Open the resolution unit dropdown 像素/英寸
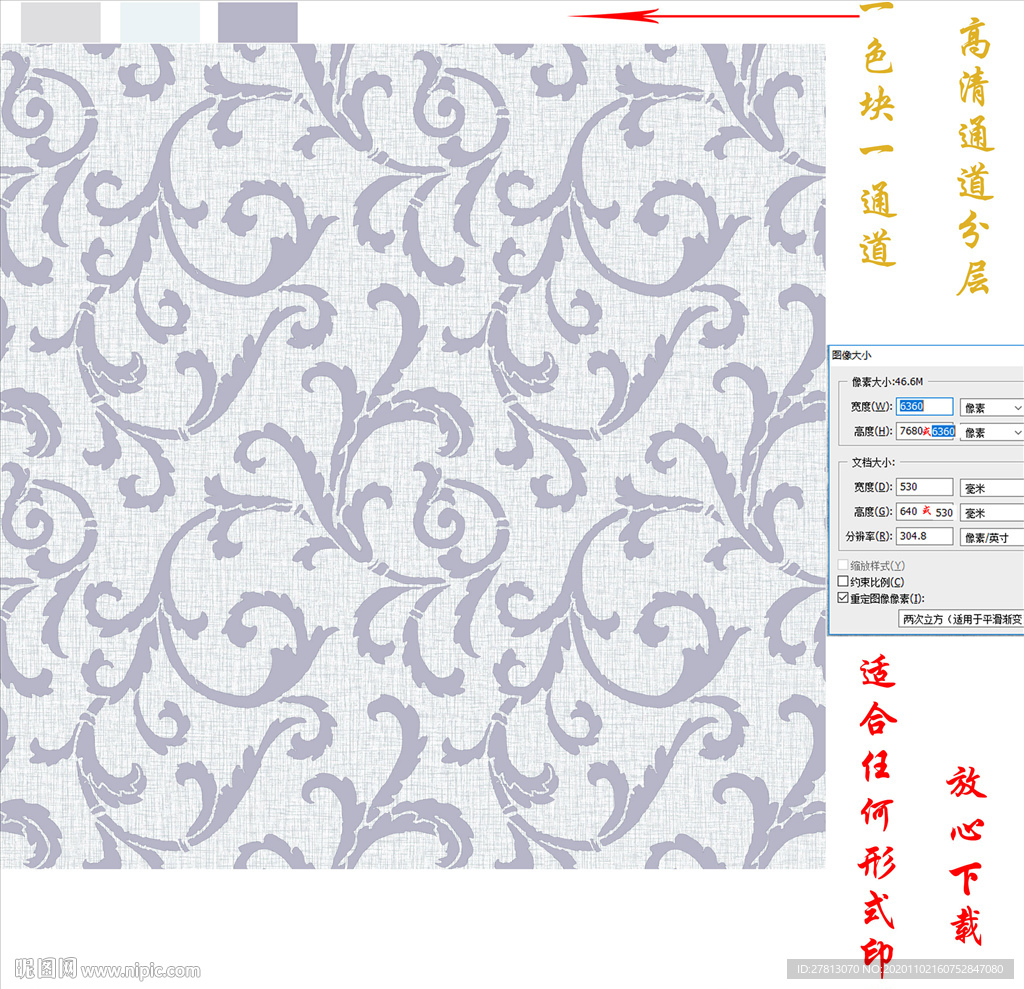This screenshot has height=989, width=1024. point(991,538)
